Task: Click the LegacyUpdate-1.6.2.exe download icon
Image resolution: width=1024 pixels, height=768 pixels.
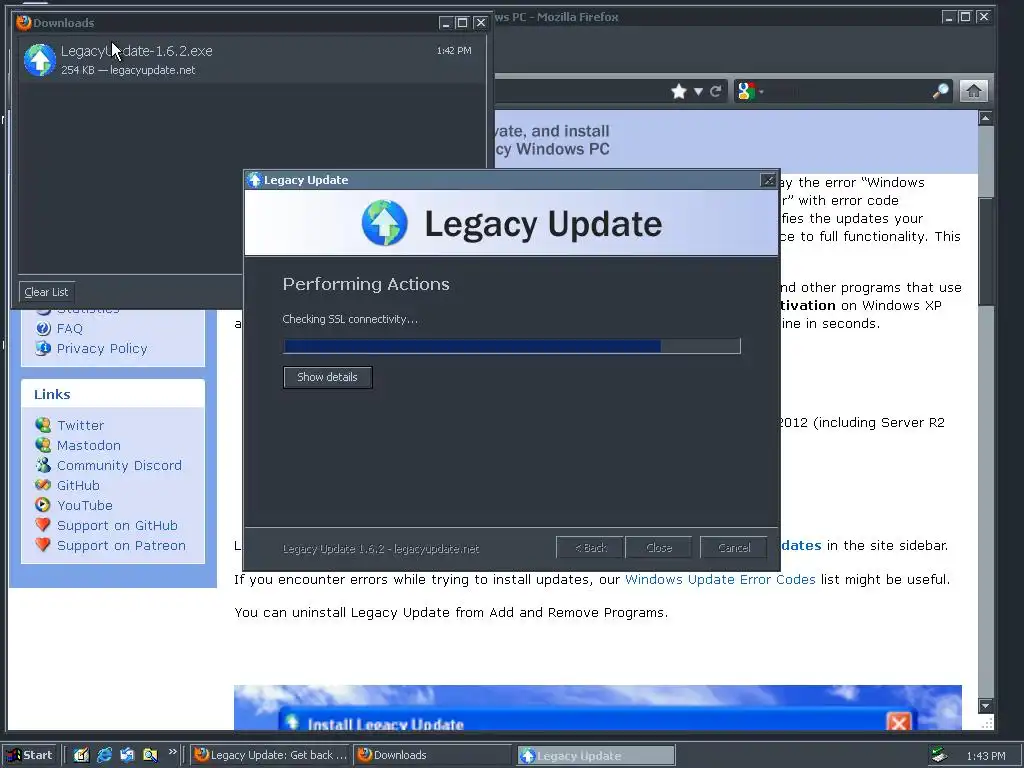Action: coord(40,59)
